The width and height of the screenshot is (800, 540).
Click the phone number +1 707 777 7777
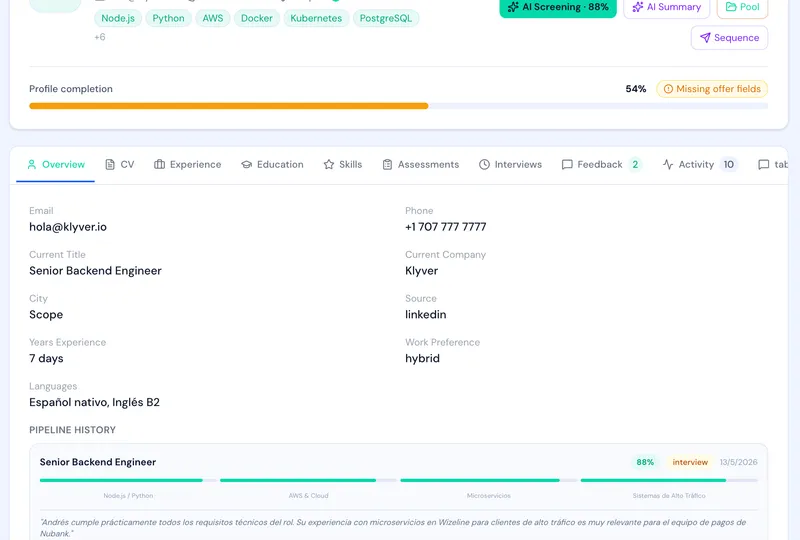pyautogui.click(x=445, y=227)
